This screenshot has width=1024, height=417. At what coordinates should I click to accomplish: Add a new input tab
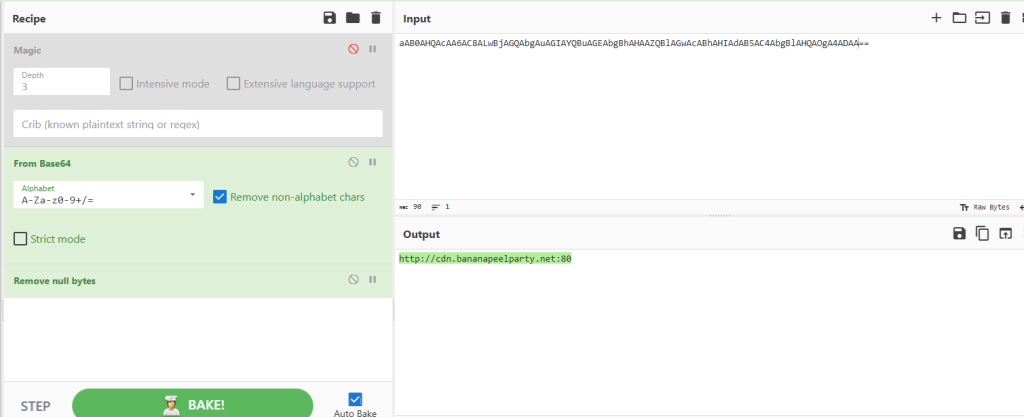coord(936,18)
